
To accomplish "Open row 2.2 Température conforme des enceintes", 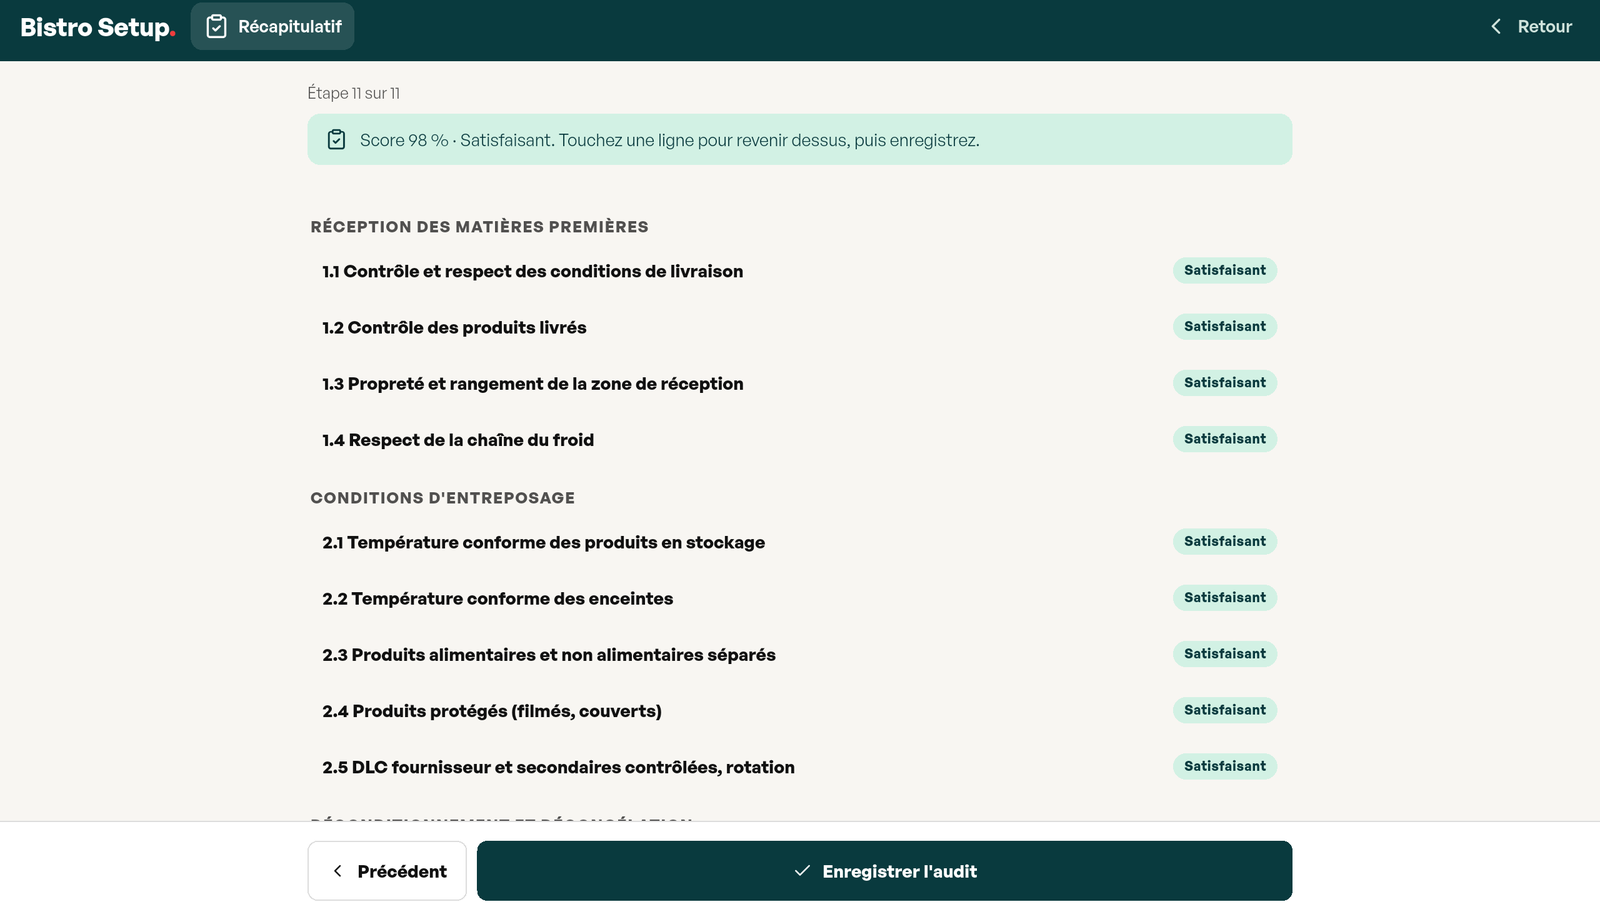I will pos(800,598).
